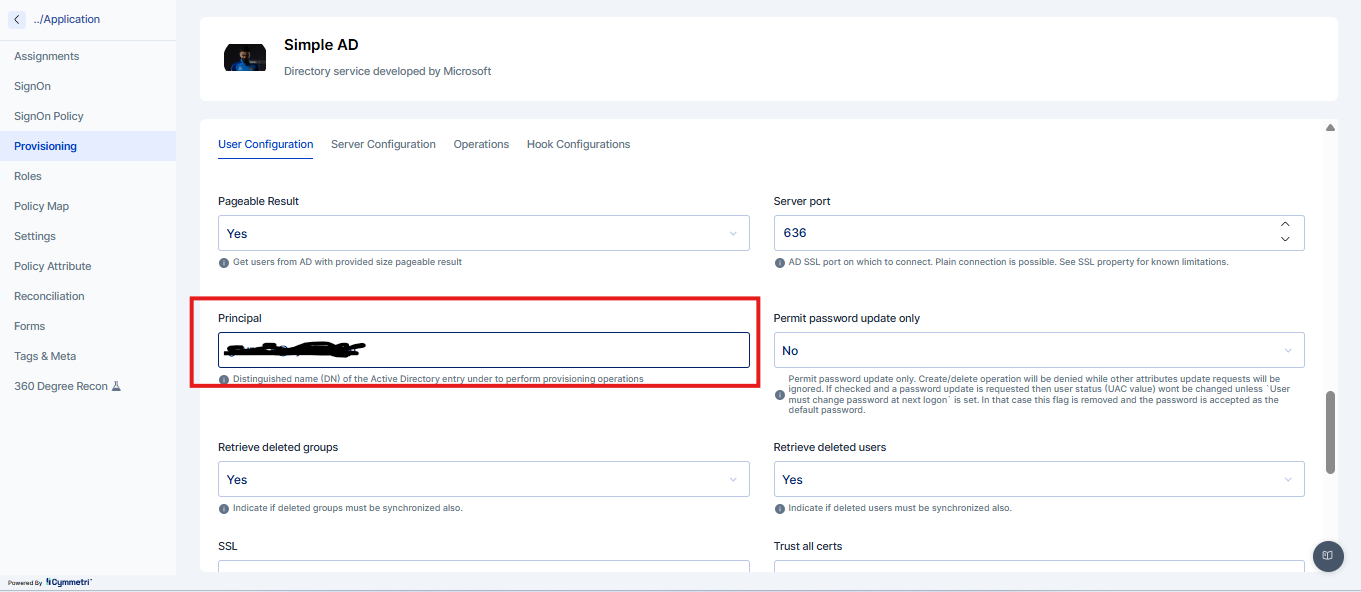Screen dimensions: 1361x592
Task: Switch to Server Configuration tab
Action: [383, 144]
